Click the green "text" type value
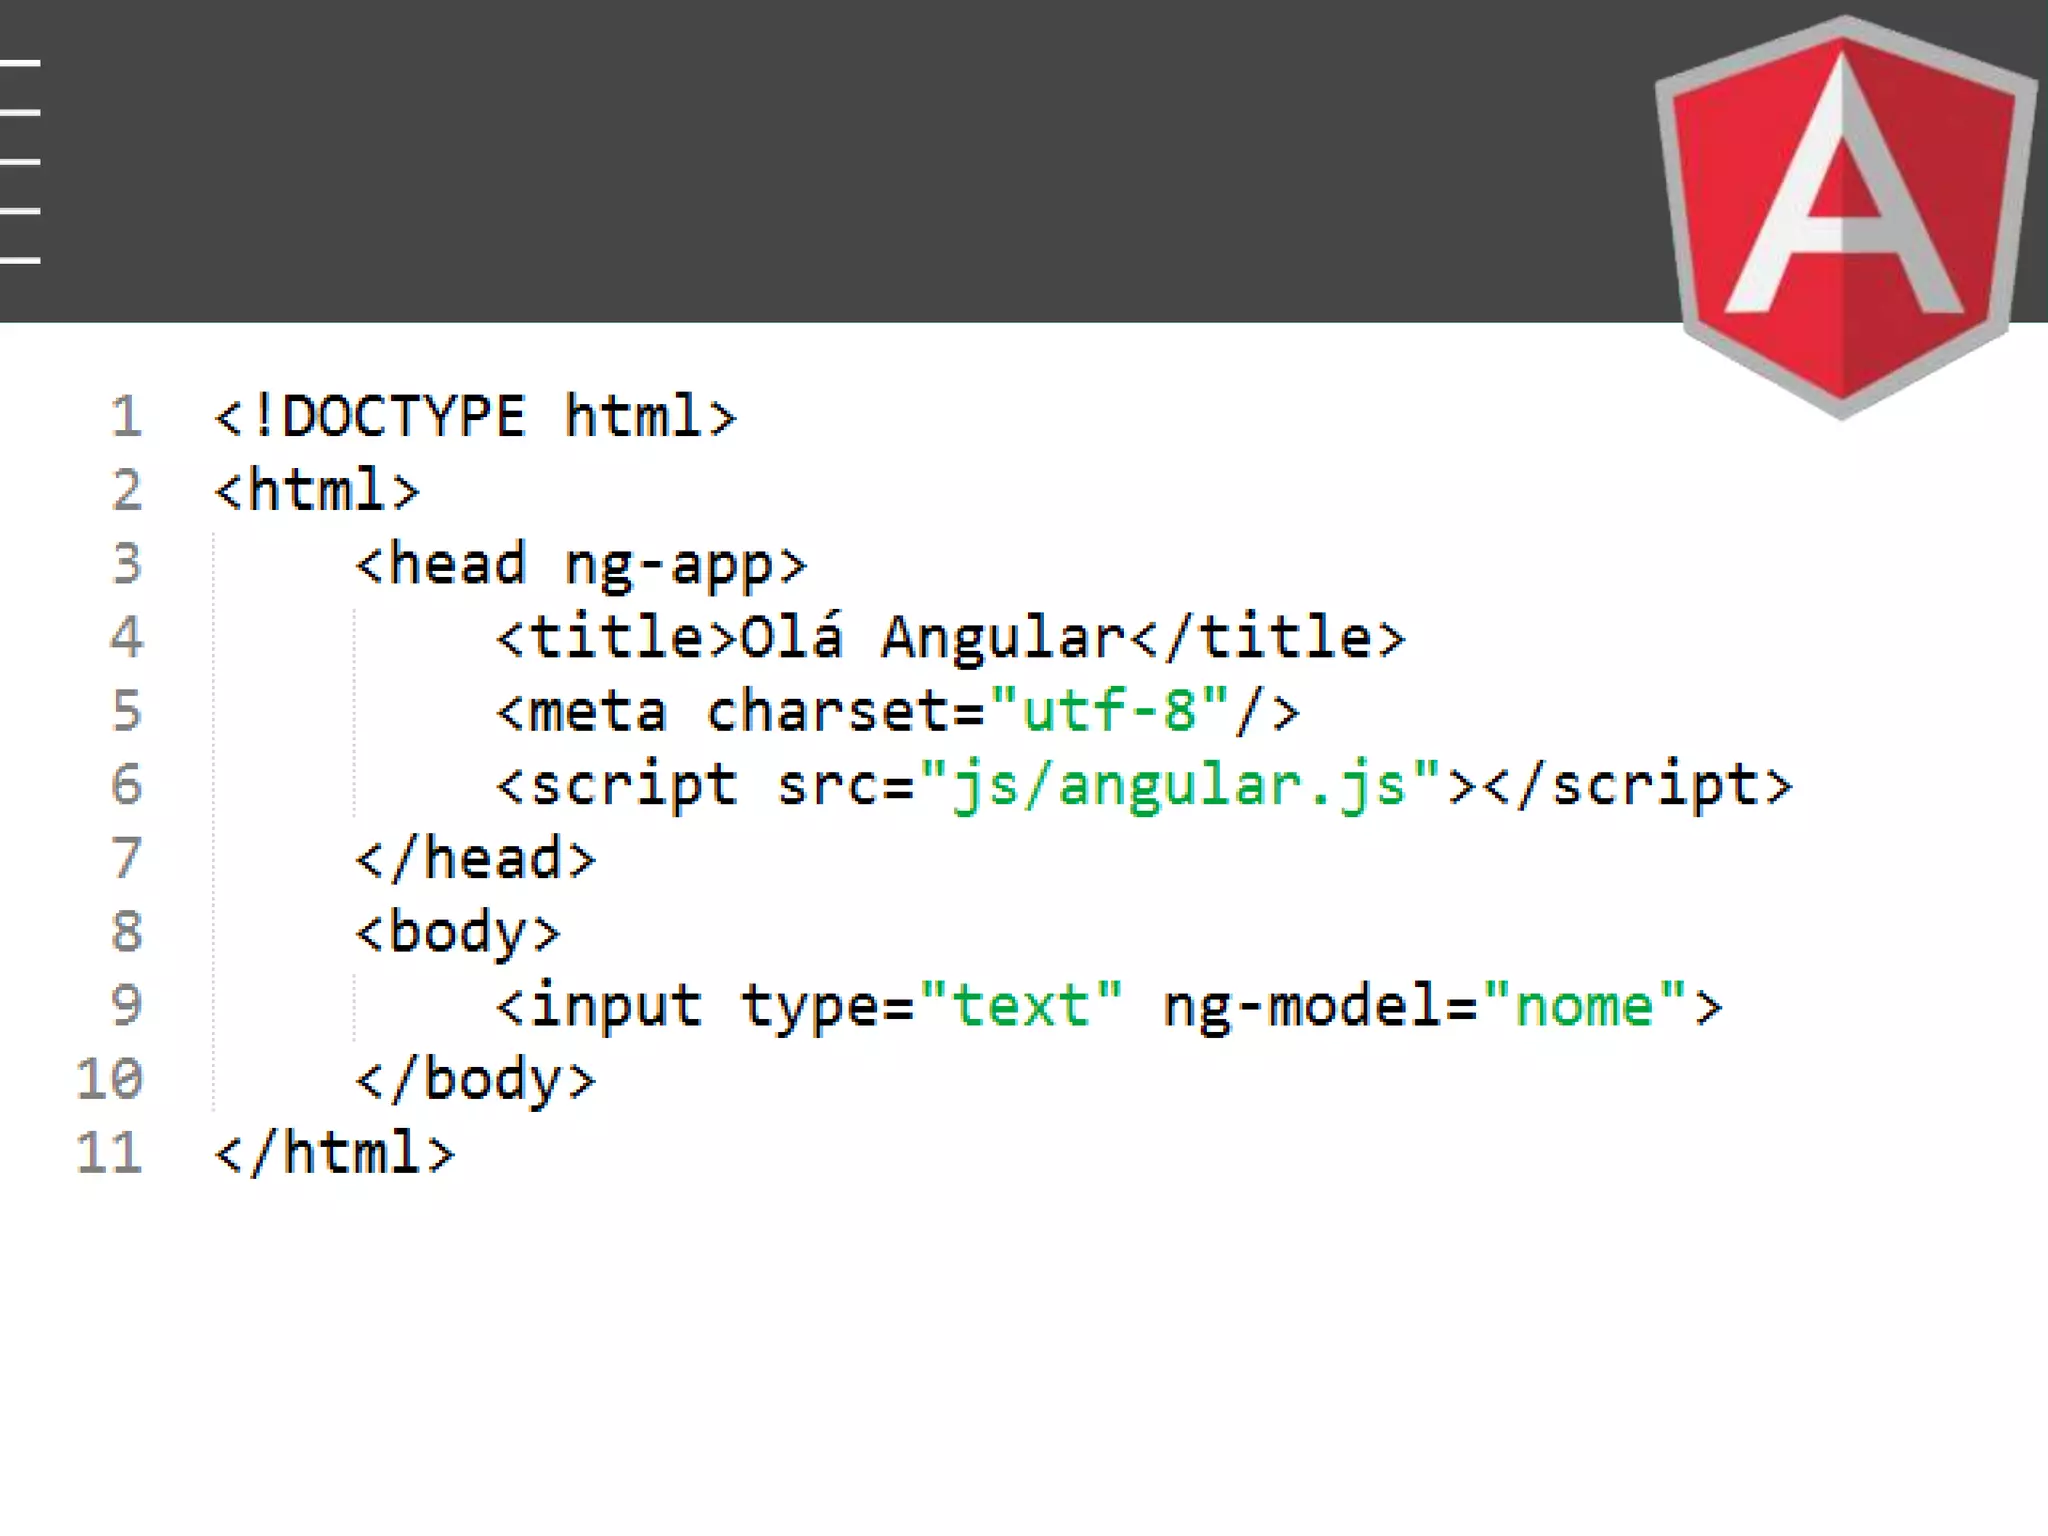The height and width of the screenshot is (1536, 2048). [1020, 1006]
